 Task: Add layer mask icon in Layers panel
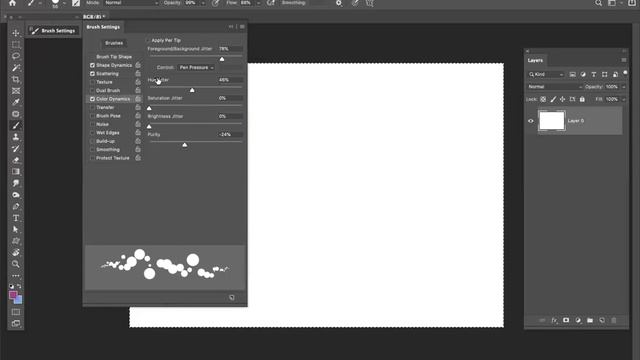(x=566, y=320)
